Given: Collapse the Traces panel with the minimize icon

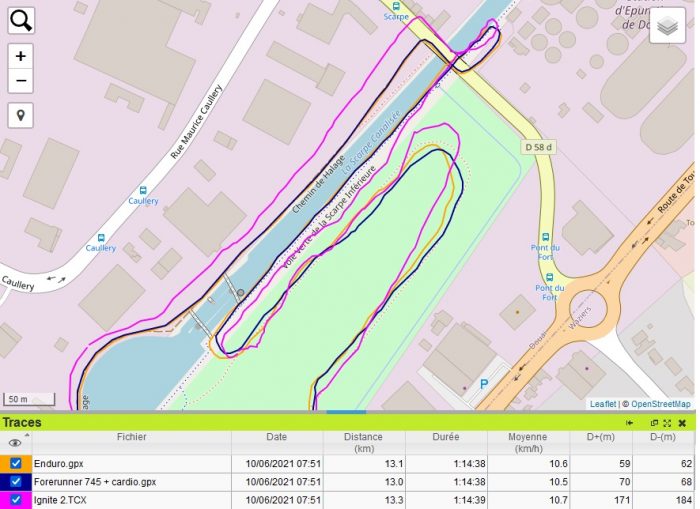Looking at the screenshot, I should [668, 423].
